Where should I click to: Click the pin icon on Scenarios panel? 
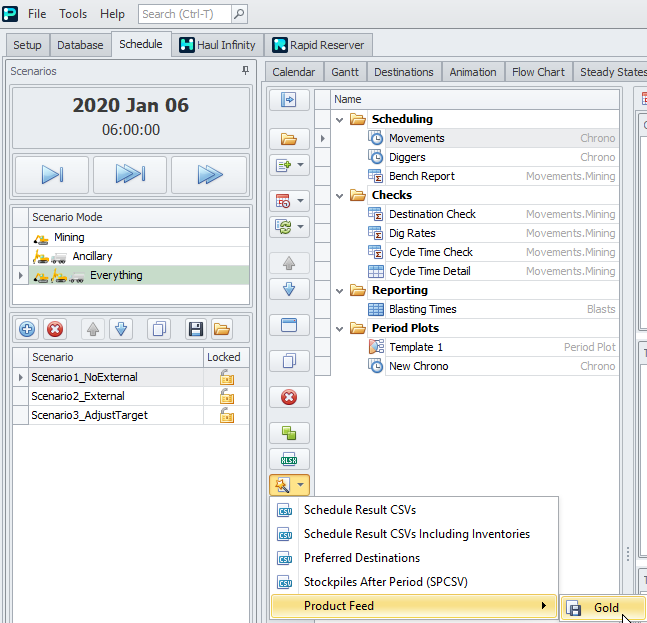245,71
